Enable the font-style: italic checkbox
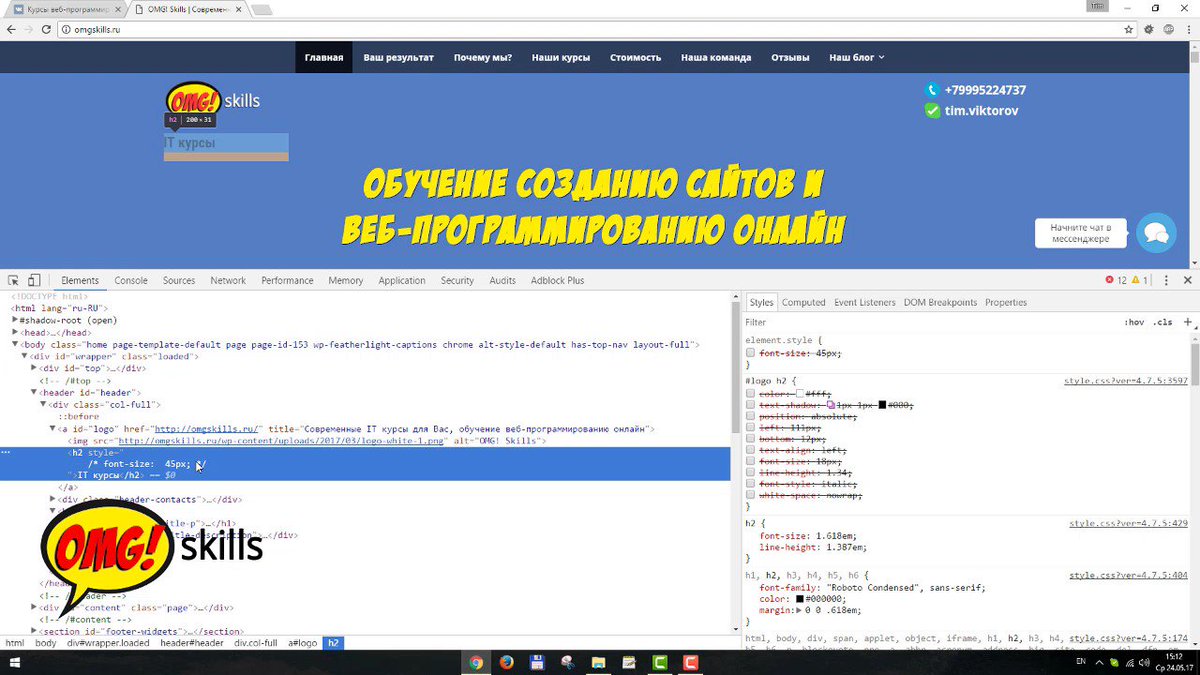 coord(751,484)
